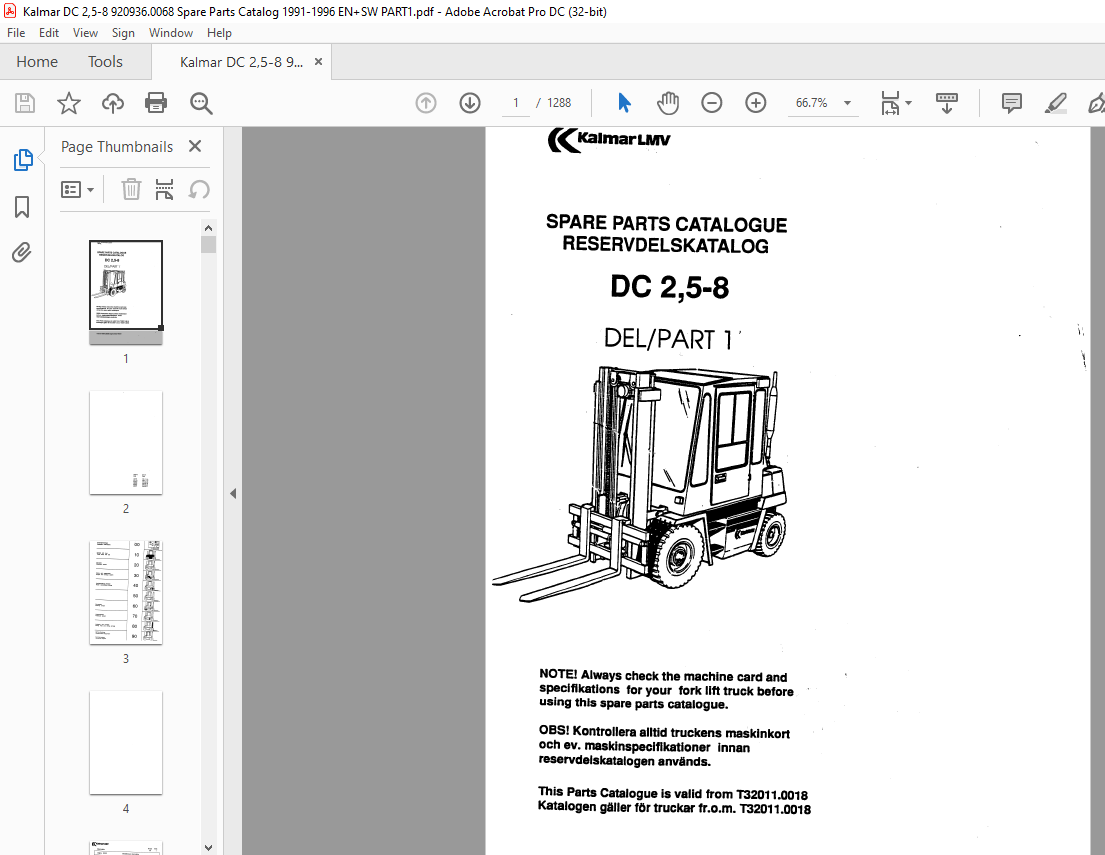Expand the fit-width tool dropdown arrow

tap(908, 103)
